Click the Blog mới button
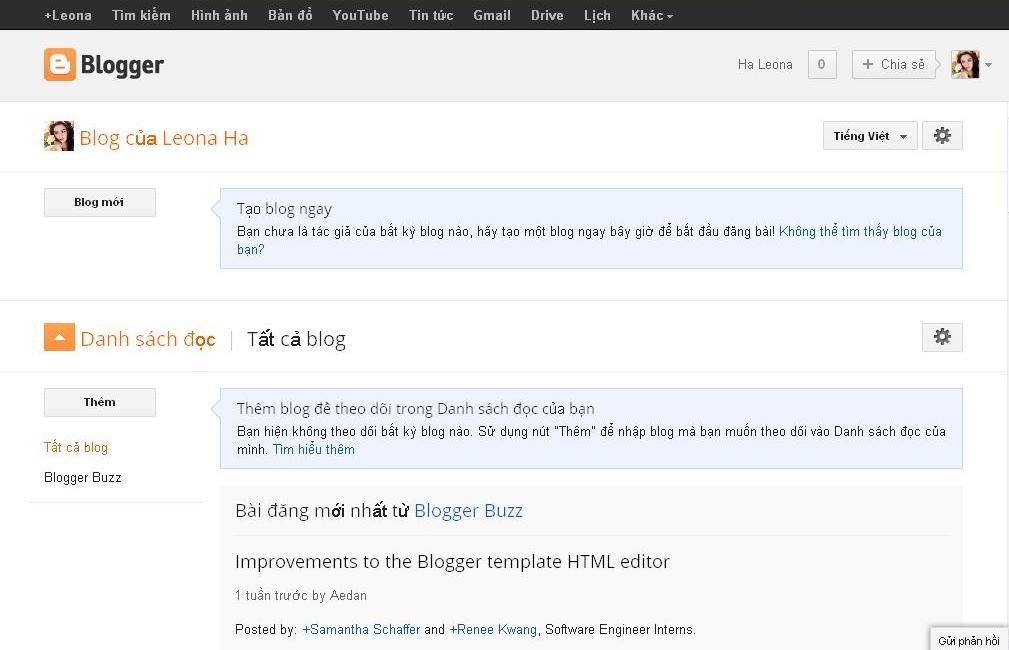 point(99,202)
